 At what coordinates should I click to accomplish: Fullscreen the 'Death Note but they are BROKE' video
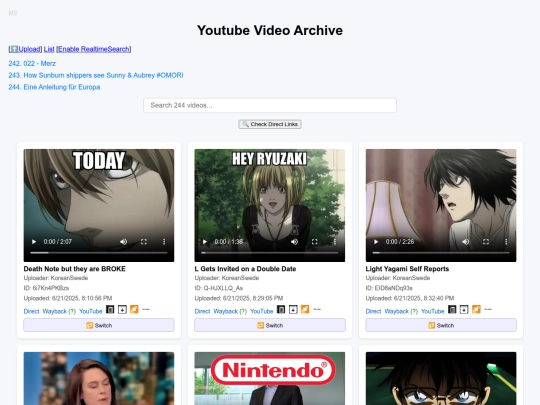click(x=144, y=242)
